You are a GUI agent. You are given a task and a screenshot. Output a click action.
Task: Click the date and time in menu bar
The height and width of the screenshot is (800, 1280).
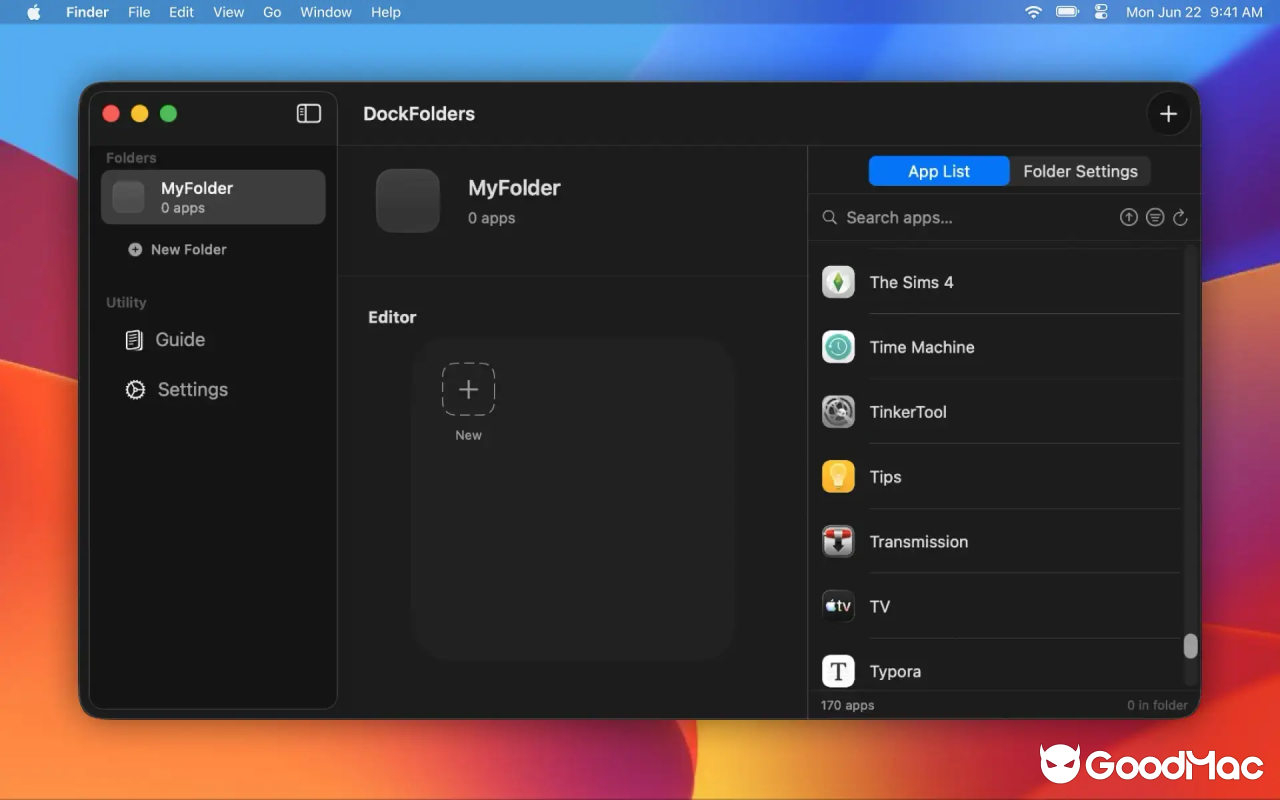click(1194, 12)
